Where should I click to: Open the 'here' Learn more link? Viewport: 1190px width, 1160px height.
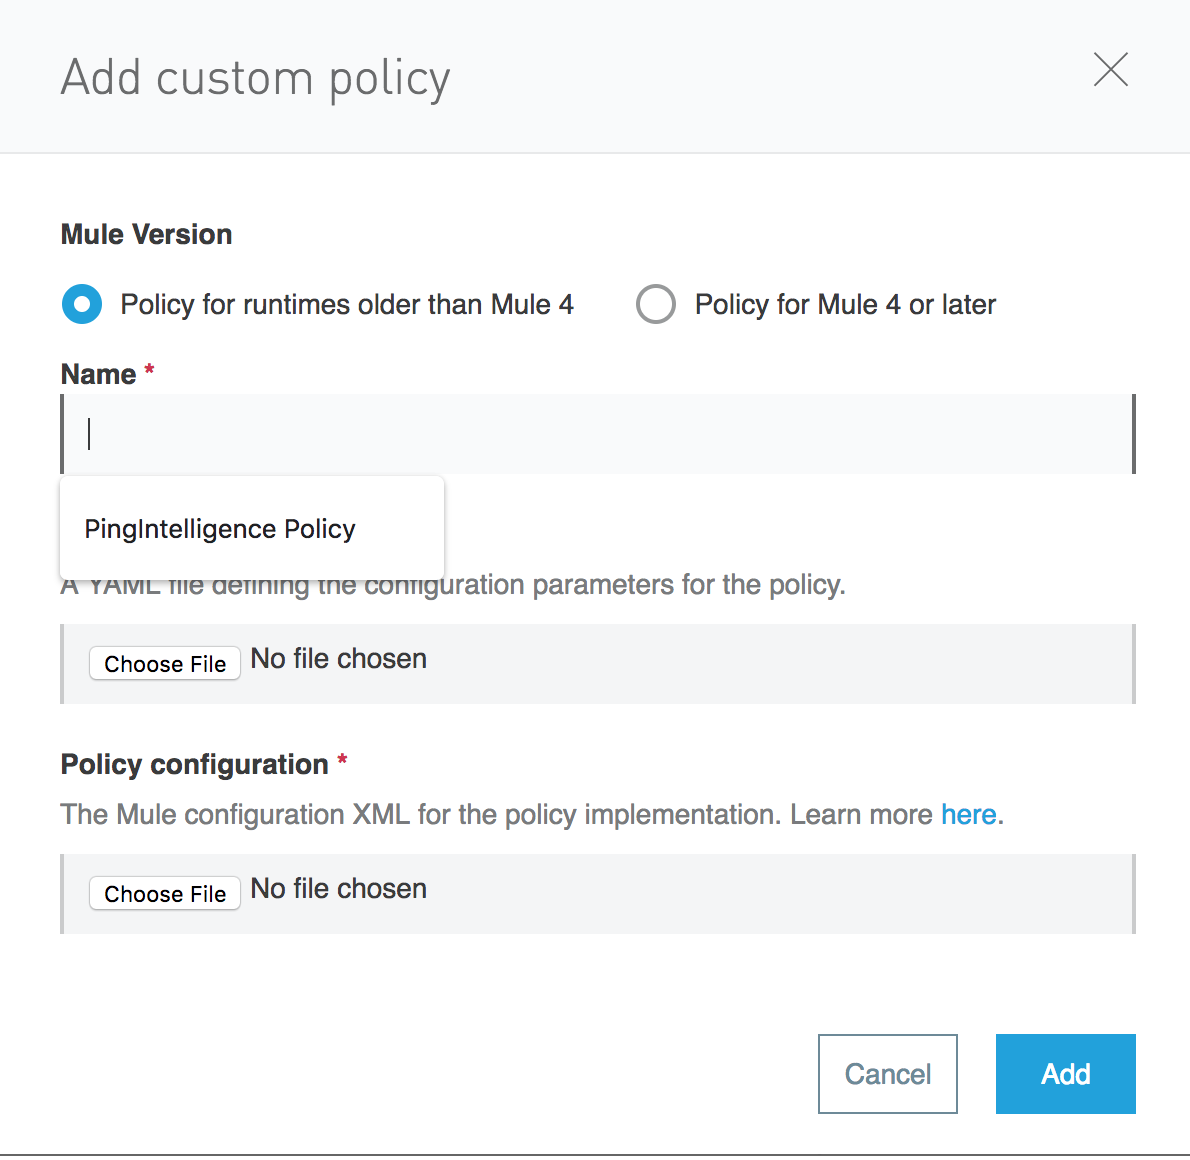(x=968, y=815)
